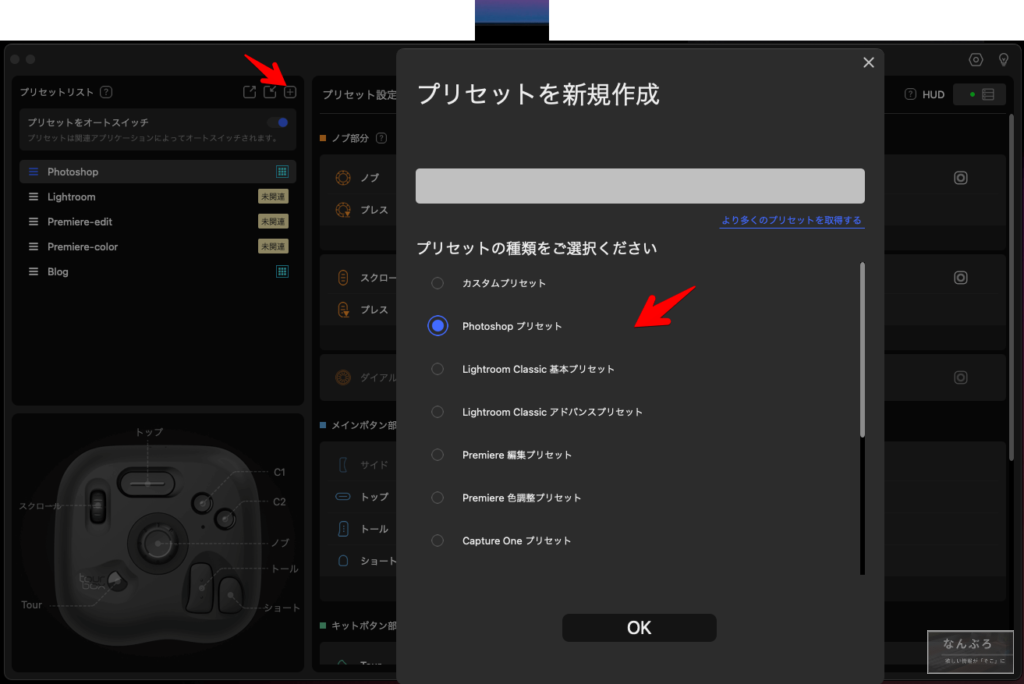Select the カスタムプリセット radio option
This screenshot has height=684, width=1024.
437,283
